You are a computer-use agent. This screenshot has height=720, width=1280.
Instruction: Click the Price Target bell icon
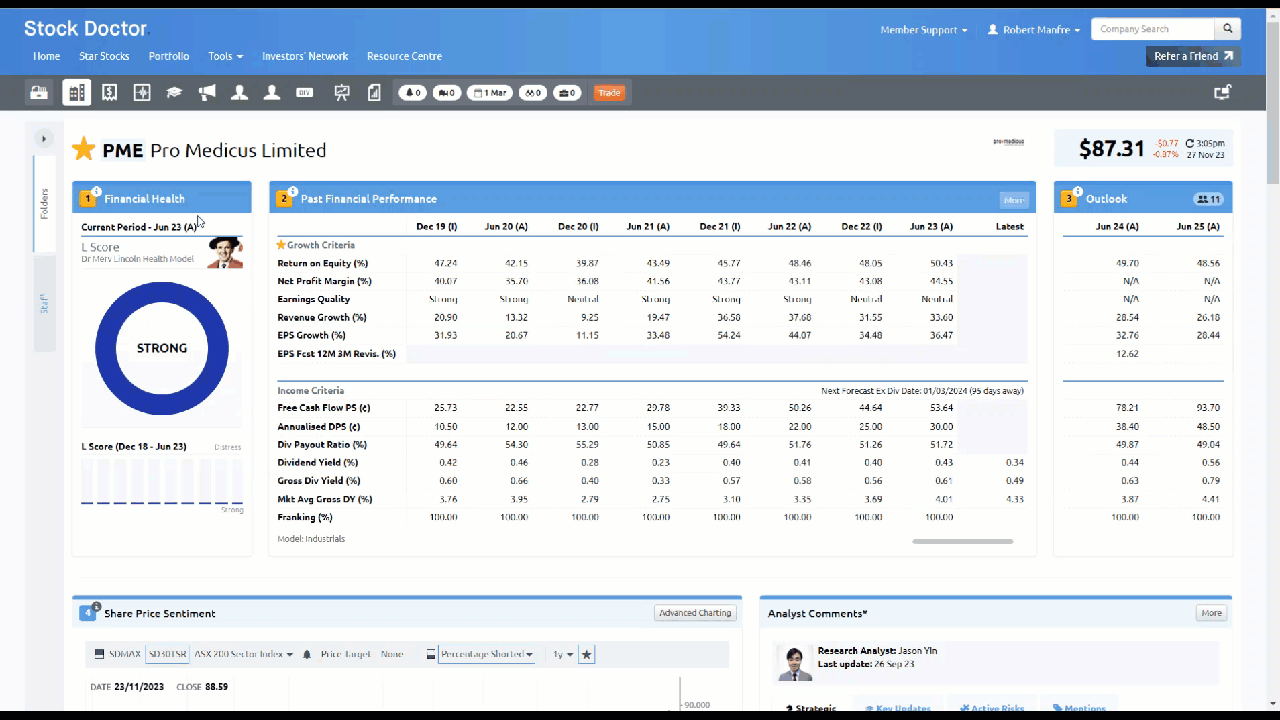(307, 654)
